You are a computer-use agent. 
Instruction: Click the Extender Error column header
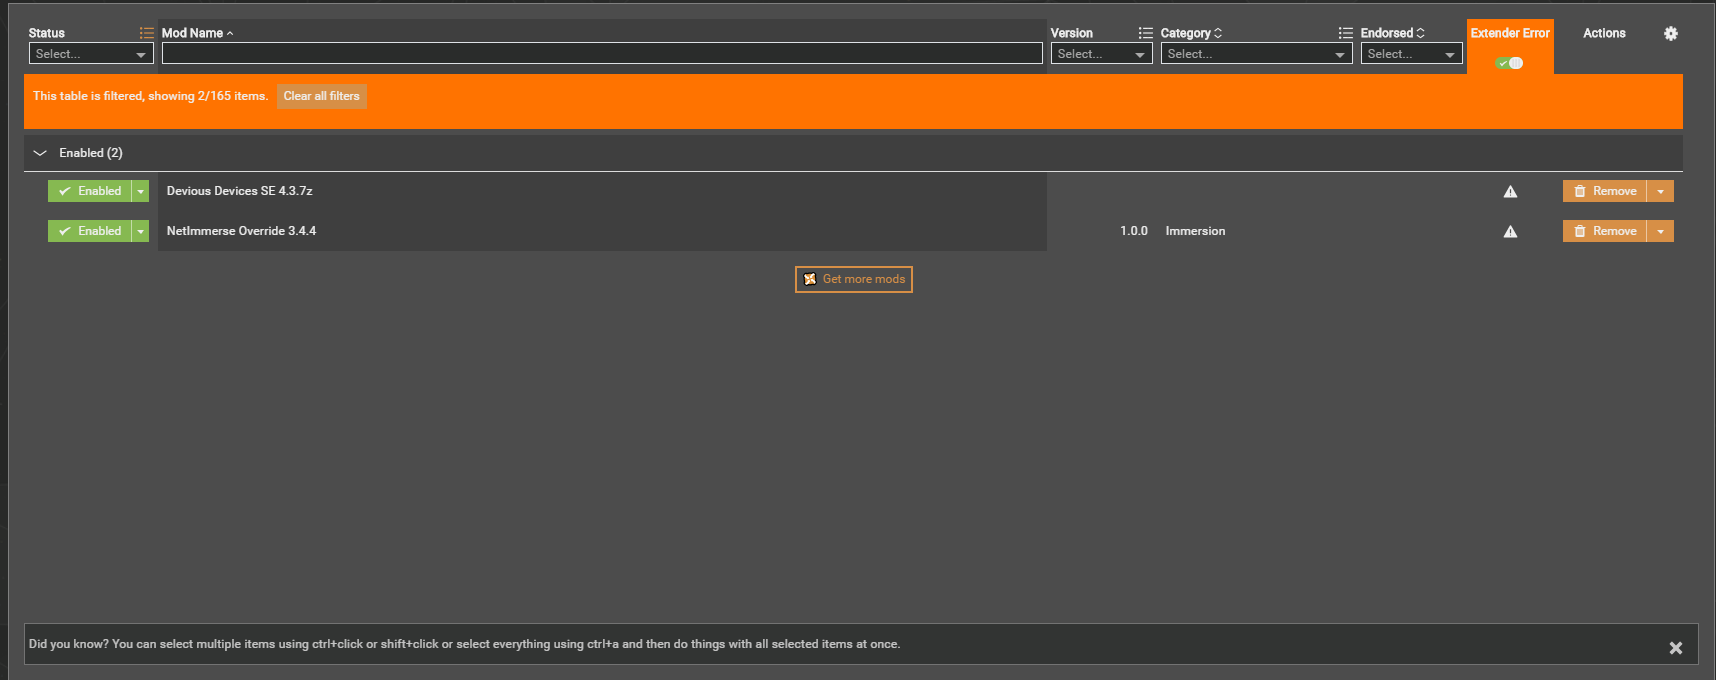(x=1510, y=33)
